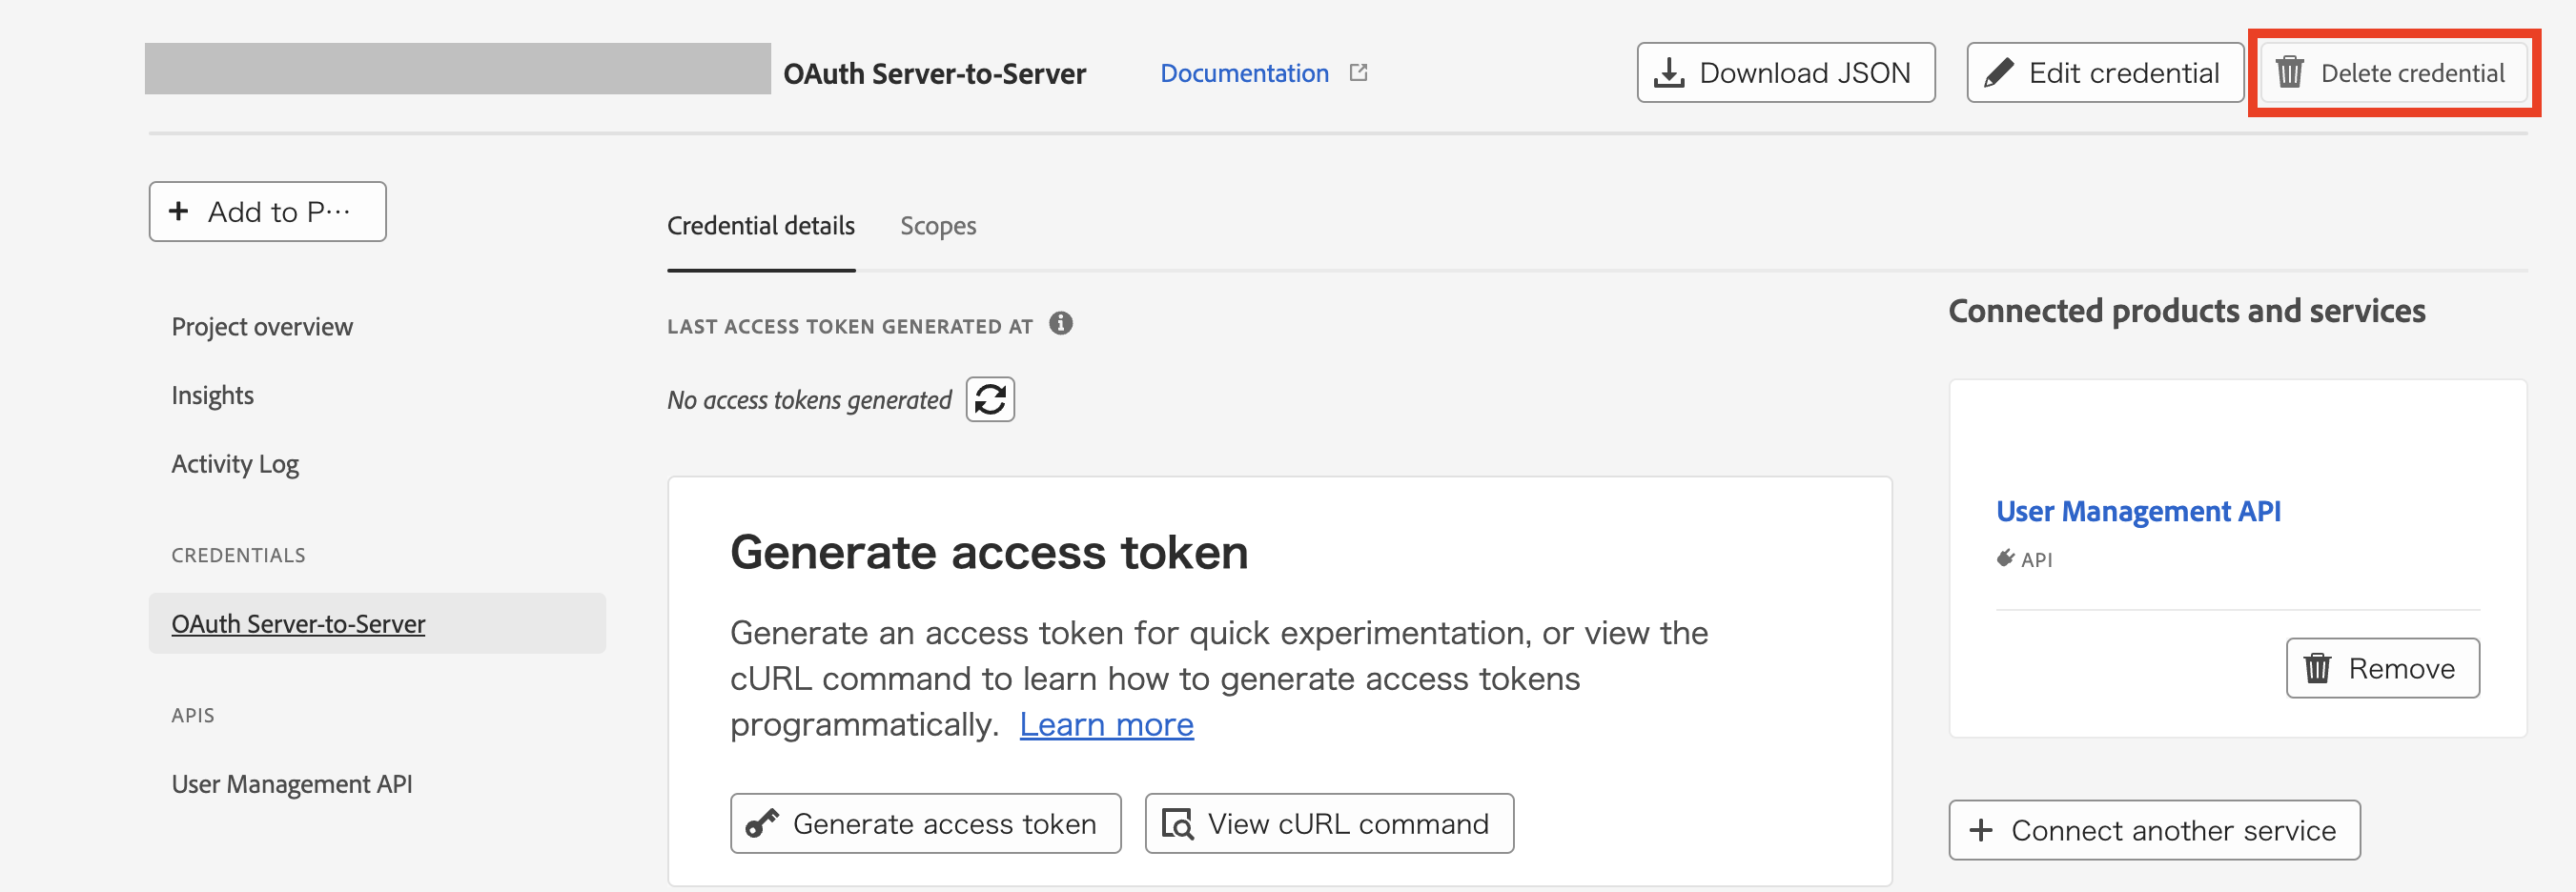Click Connected products and services heading

tap(2187, 311)
